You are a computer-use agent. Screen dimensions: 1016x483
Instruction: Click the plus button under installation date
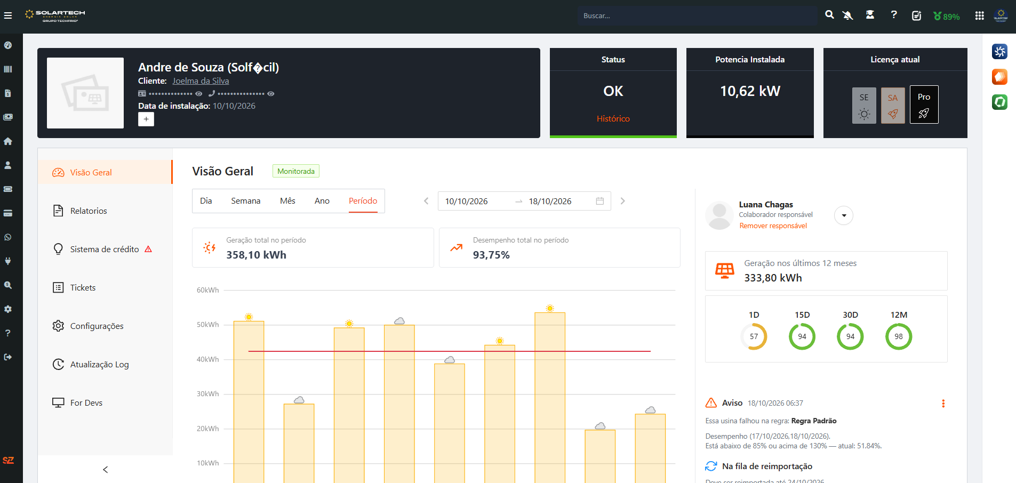(146, 119)
